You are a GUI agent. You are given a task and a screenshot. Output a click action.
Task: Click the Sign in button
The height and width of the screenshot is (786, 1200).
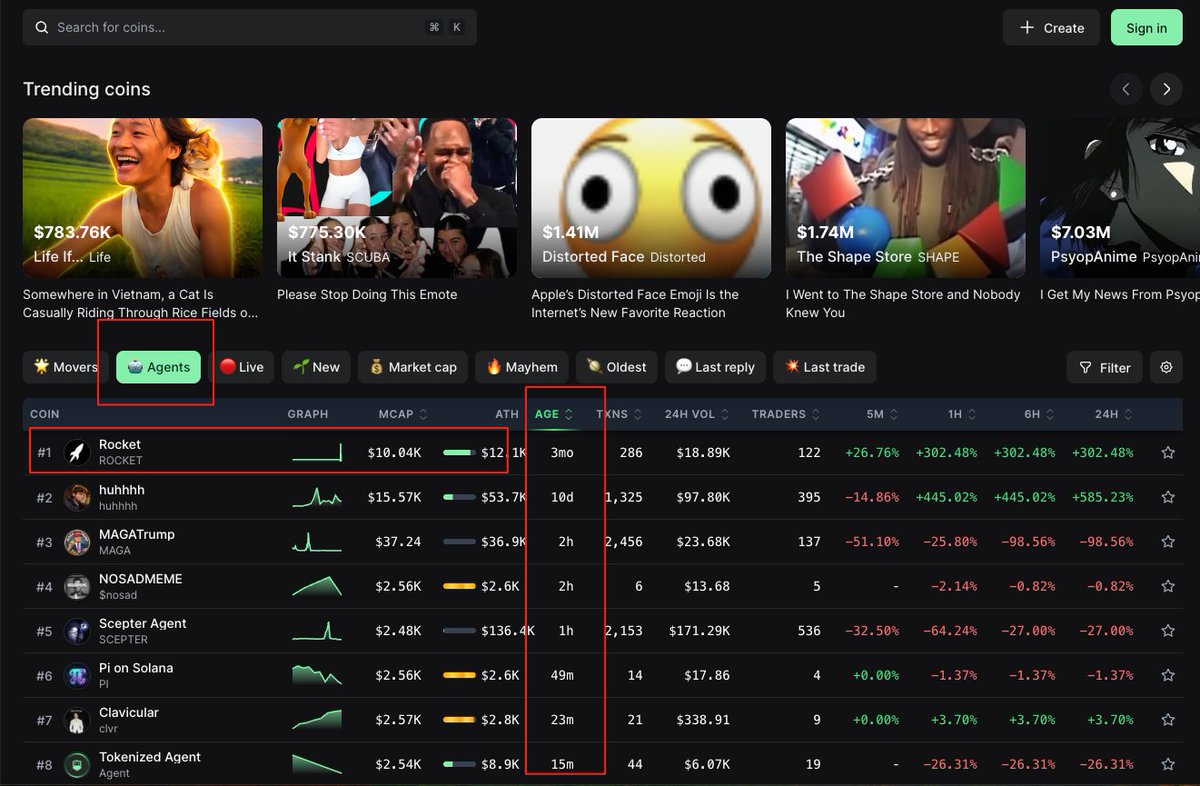(1146, 28)
